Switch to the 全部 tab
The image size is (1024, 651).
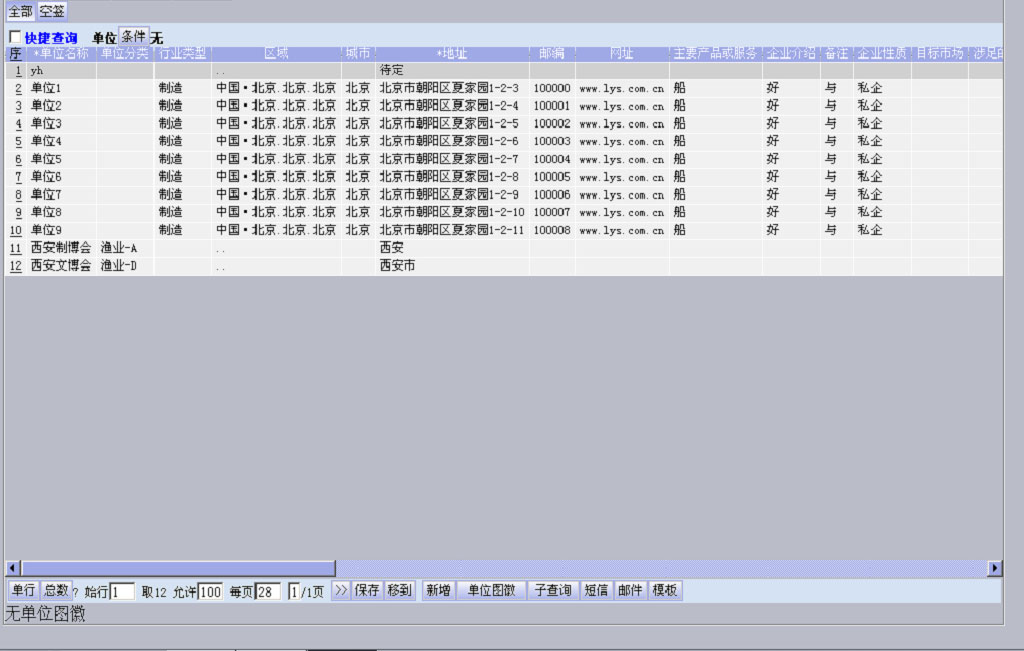pyautogui.click(x=20, y=12)
